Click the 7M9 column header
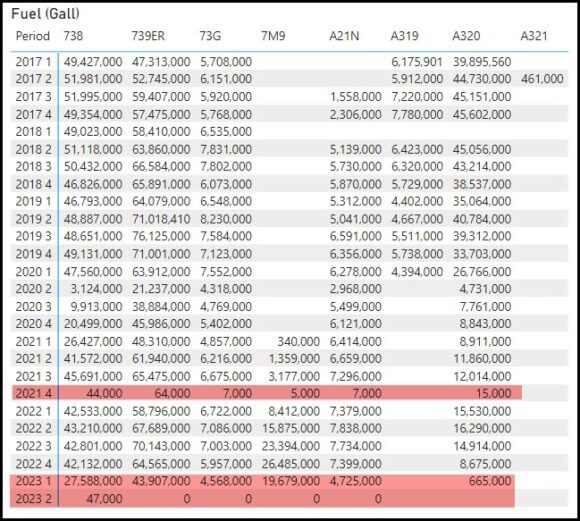The width and height of the screenshot is (580, 521). pos(273,36)
